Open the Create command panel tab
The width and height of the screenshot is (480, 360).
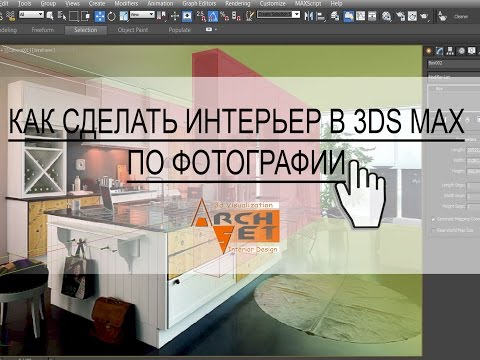[429, 51]
